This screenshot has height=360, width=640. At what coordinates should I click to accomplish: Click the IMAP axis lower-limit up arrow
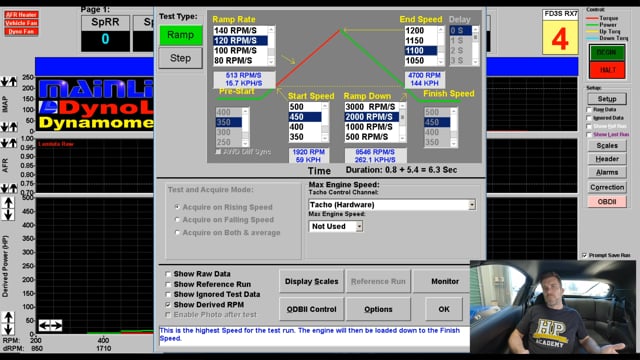coord(13,127)
